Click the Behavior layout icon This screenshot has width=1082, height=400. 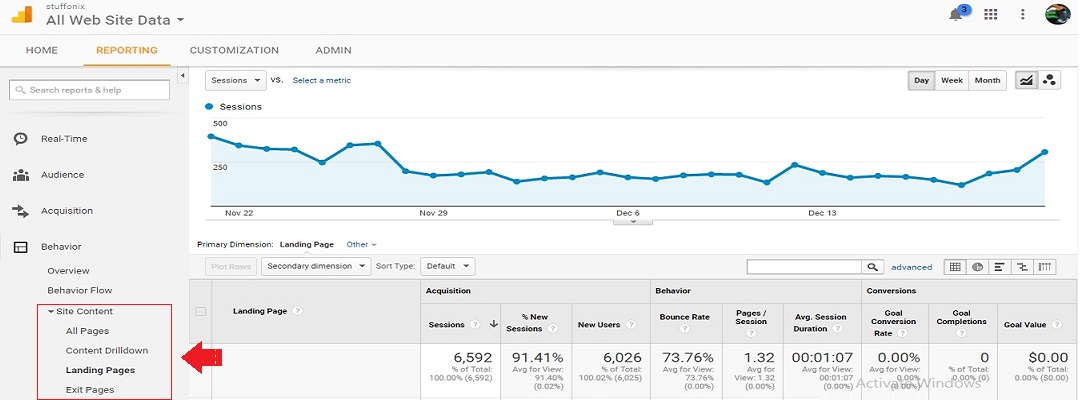coord(21,247)
